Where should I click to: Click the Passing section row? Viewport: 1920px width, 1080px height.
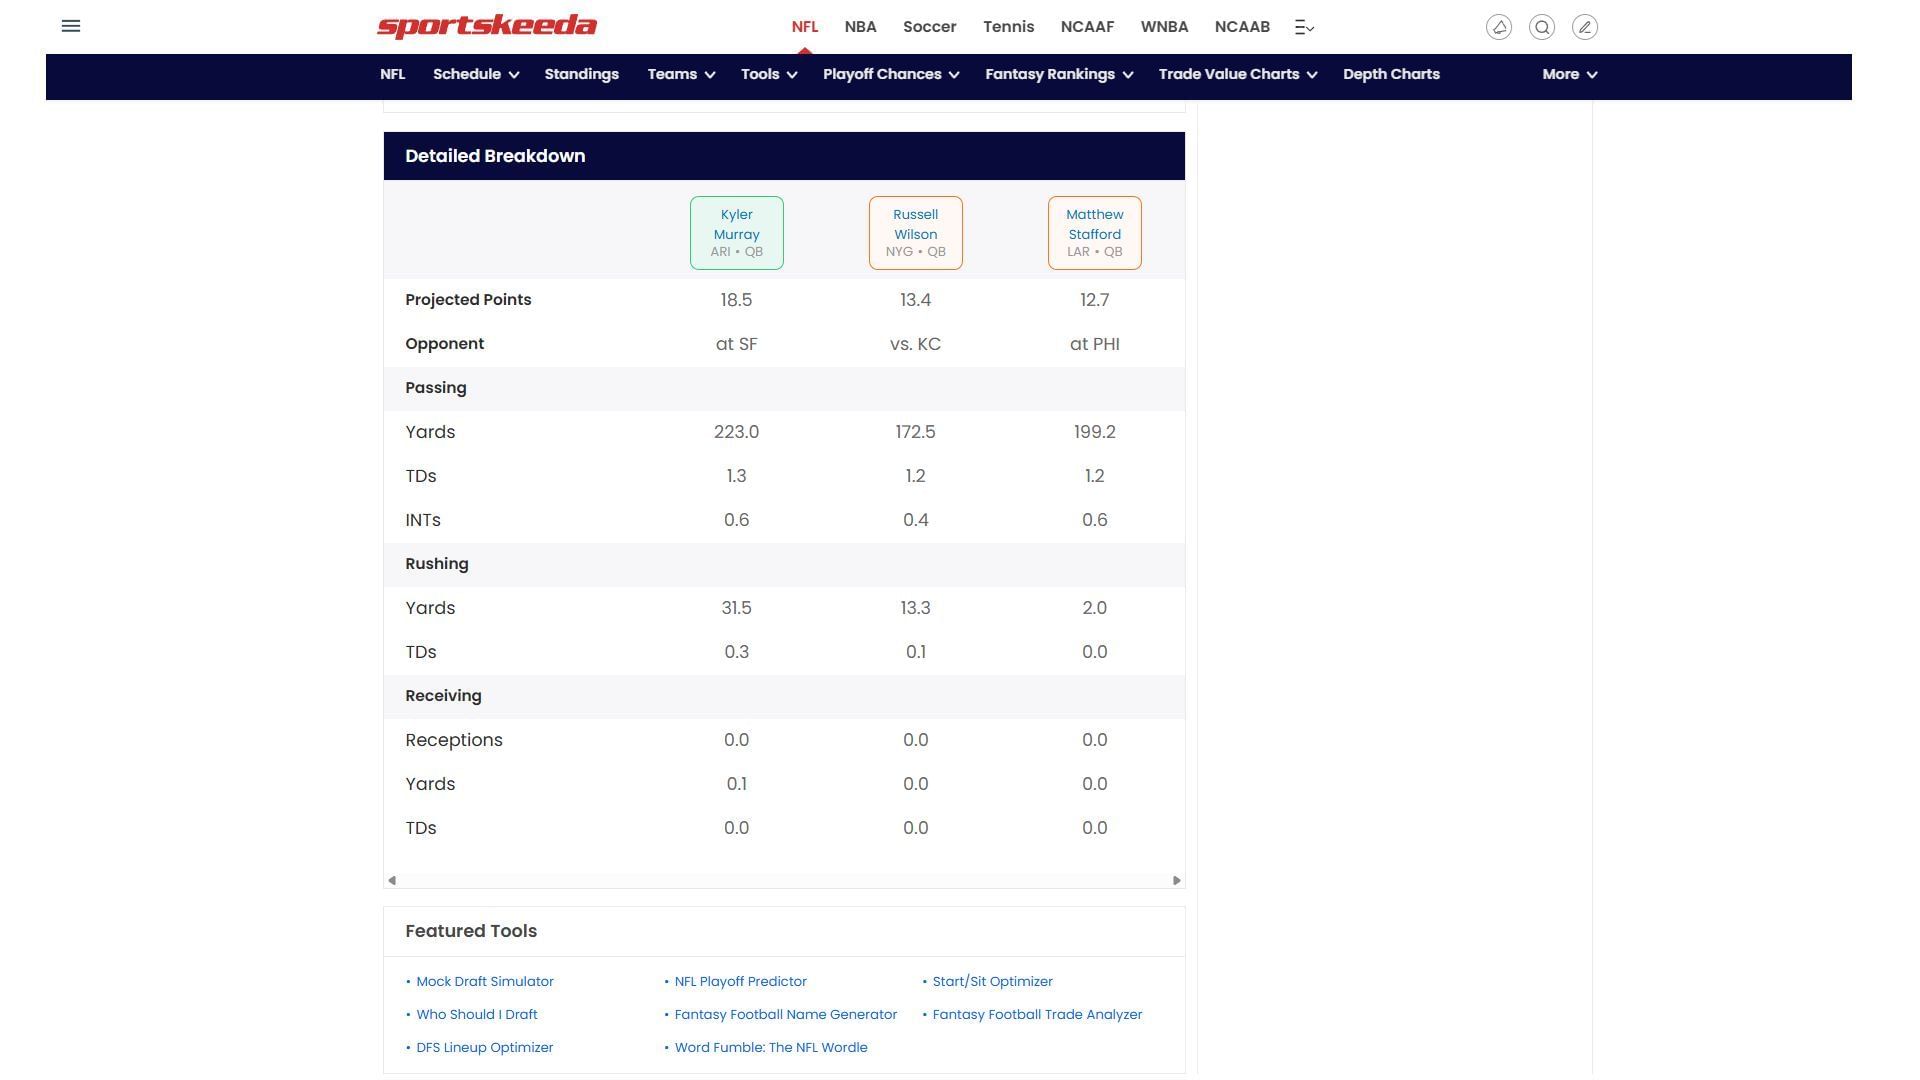pyautogui.click(x=784, y=388)
